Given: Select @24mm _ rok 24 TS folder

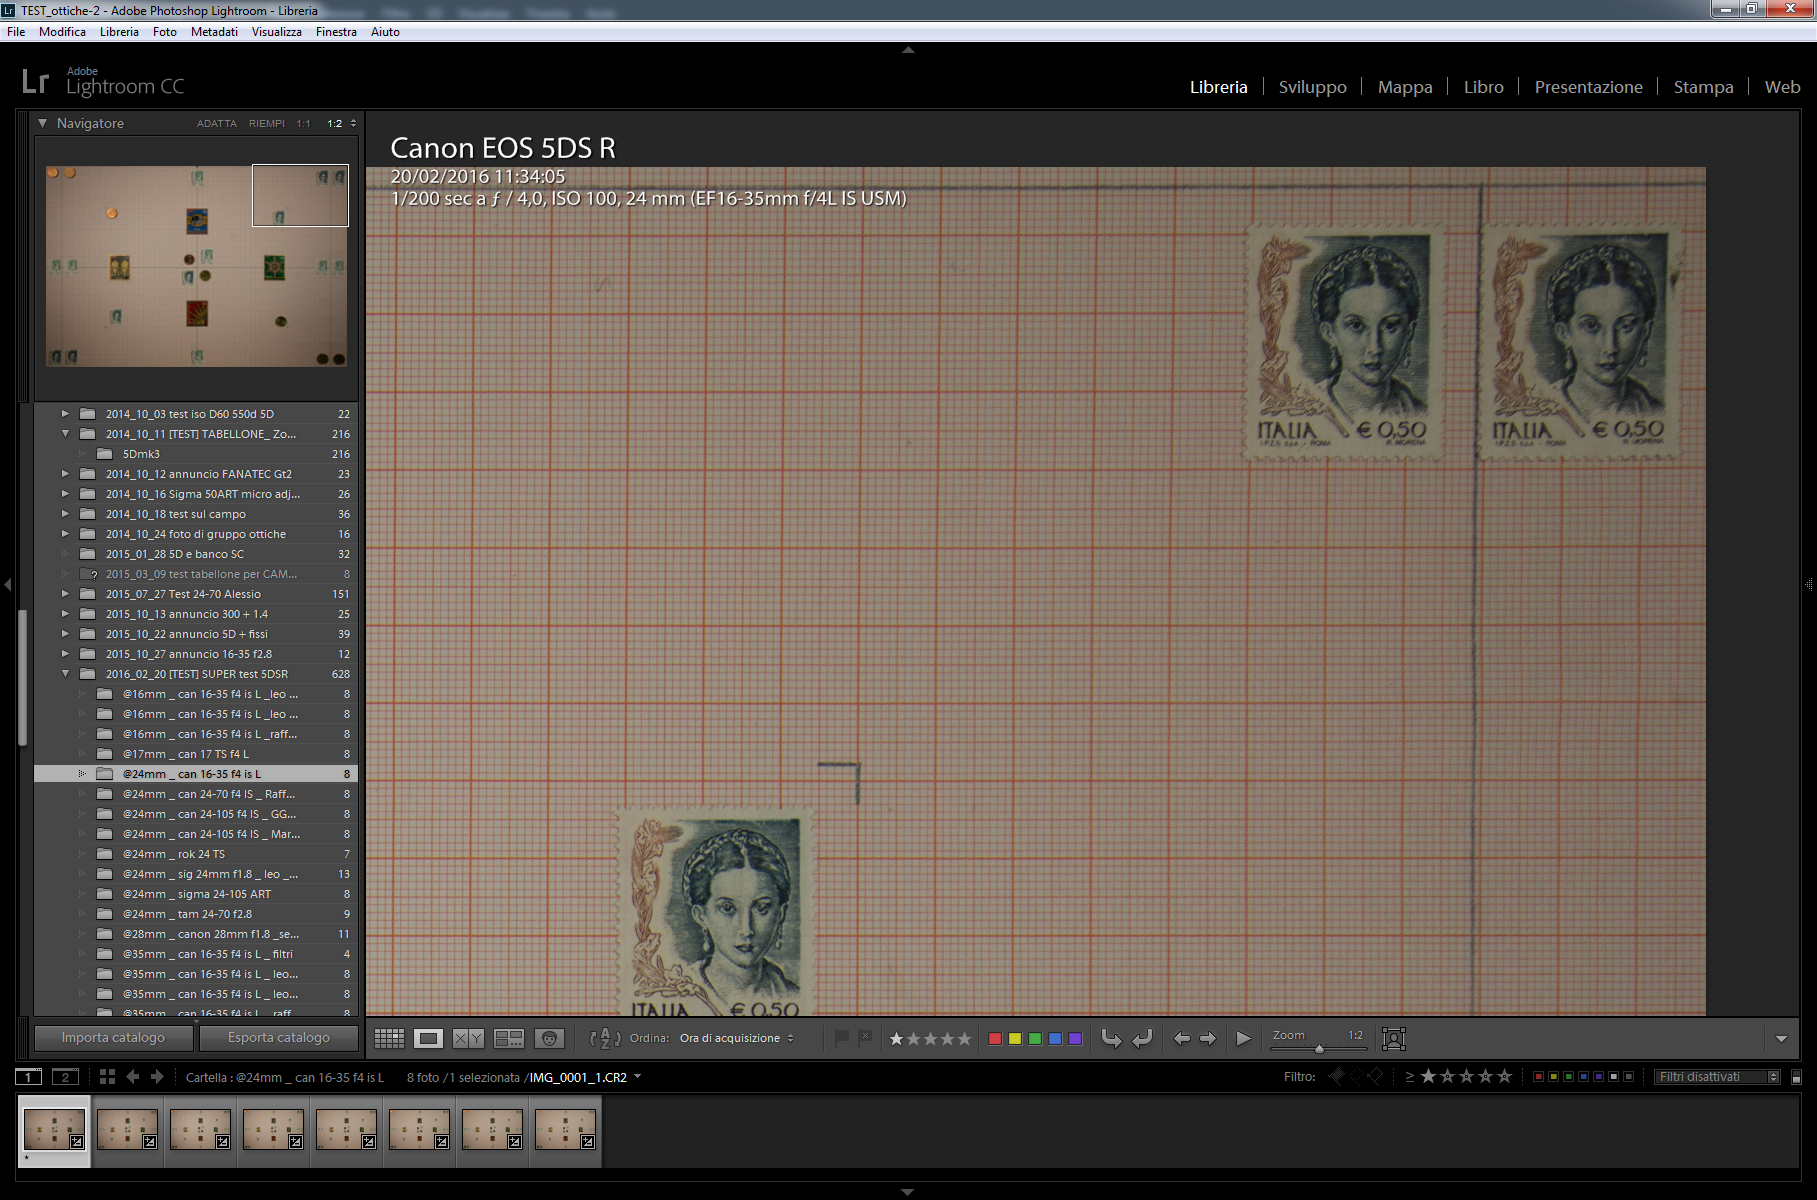Looking at the screenshot, I should (x=196, y=854).
